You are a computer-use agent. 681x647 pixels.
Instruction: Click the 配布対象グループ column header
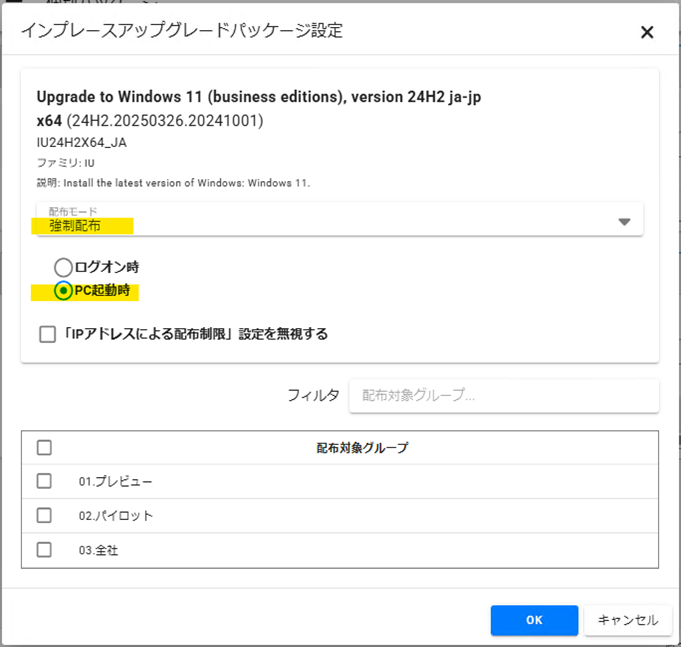[x=362, y=448]
